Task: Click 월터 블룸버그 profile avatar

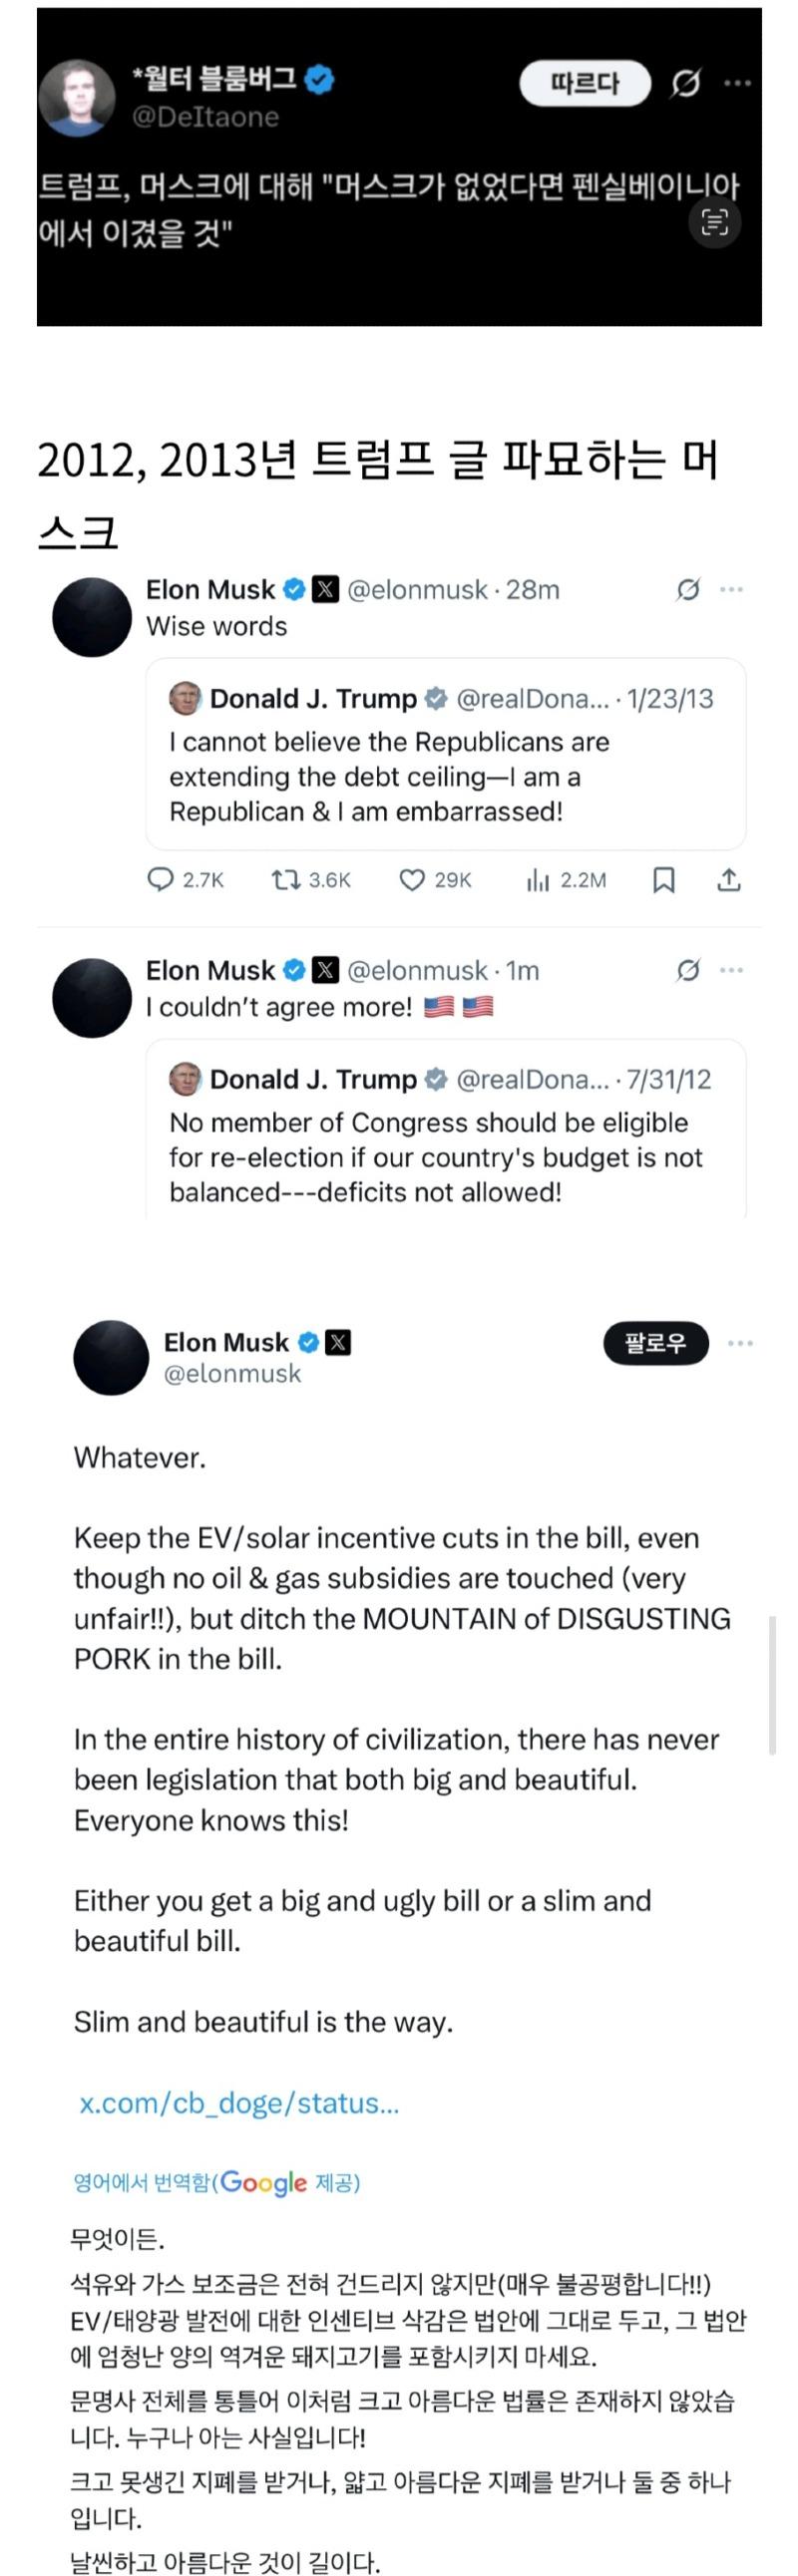Action: point(77,98)
